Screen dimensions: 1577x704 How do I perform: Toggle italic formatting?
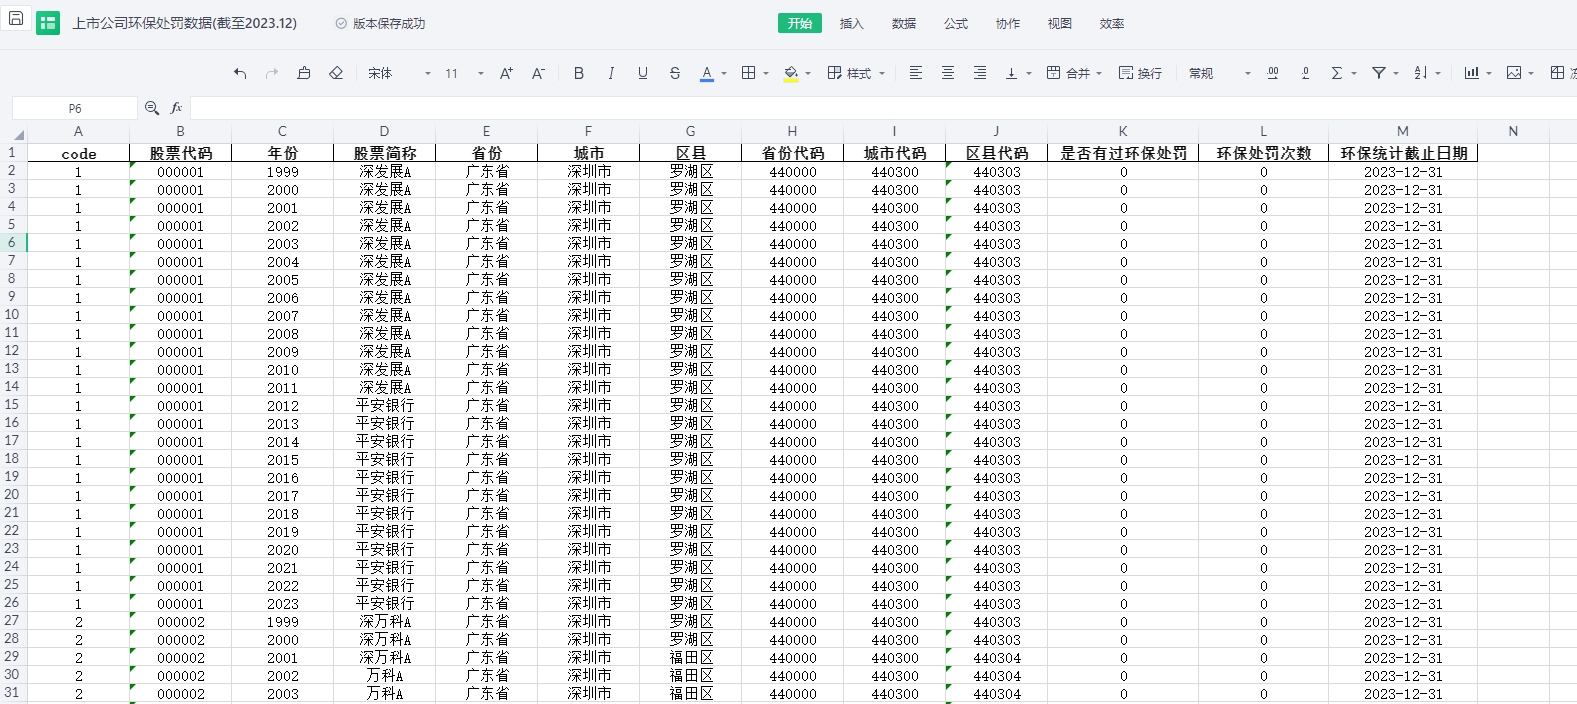pos(610,73)
